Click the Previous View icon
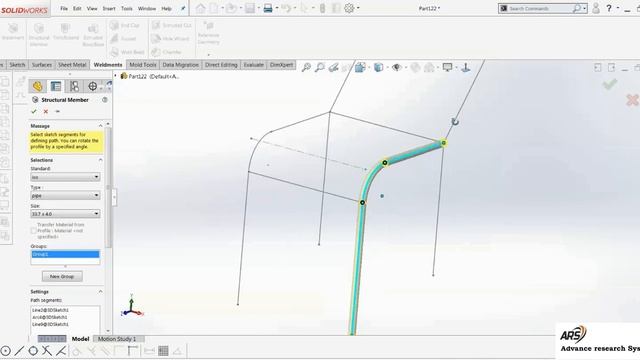This screenshot has width=640, height=360. [x=333, y=67]
